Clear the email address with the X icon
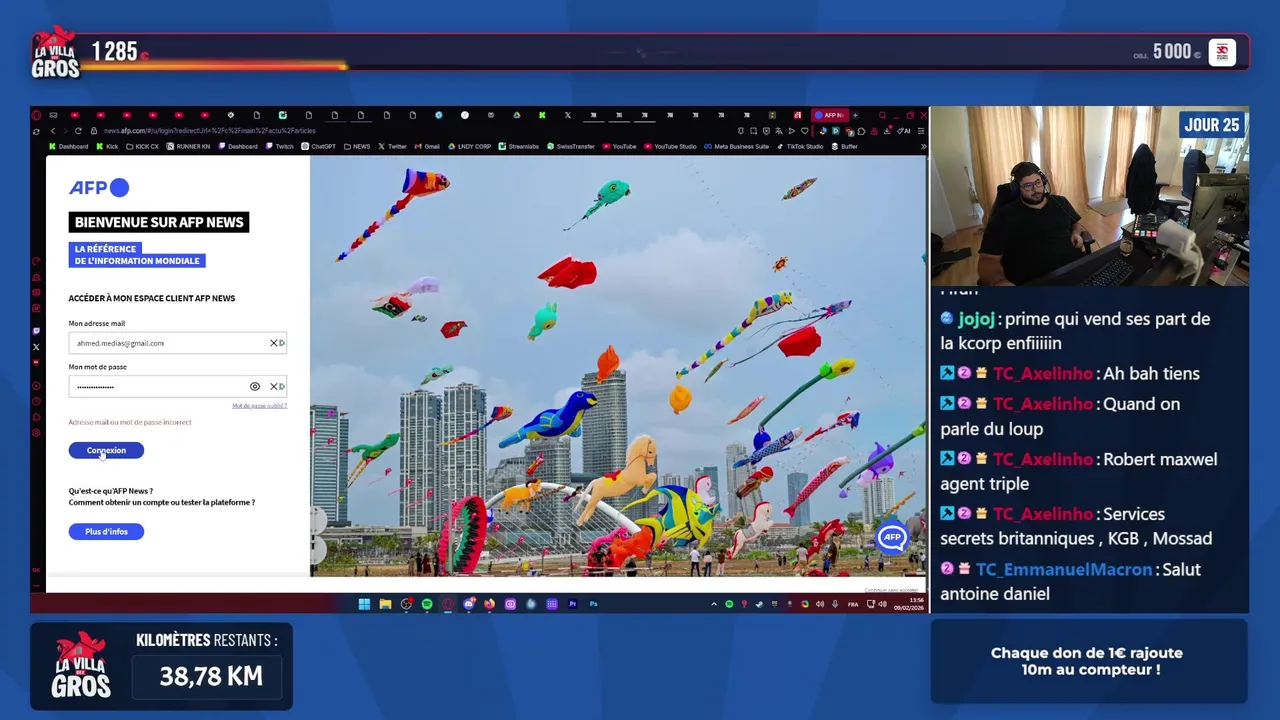 click(x=274, y=343)
